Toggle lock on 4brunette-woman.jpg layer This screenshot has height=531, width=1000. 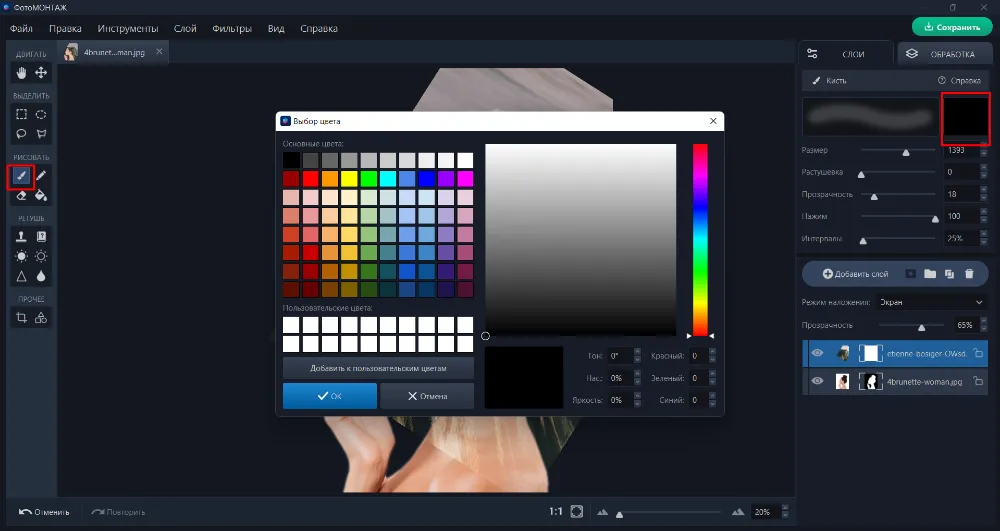[x=978, y=381]
